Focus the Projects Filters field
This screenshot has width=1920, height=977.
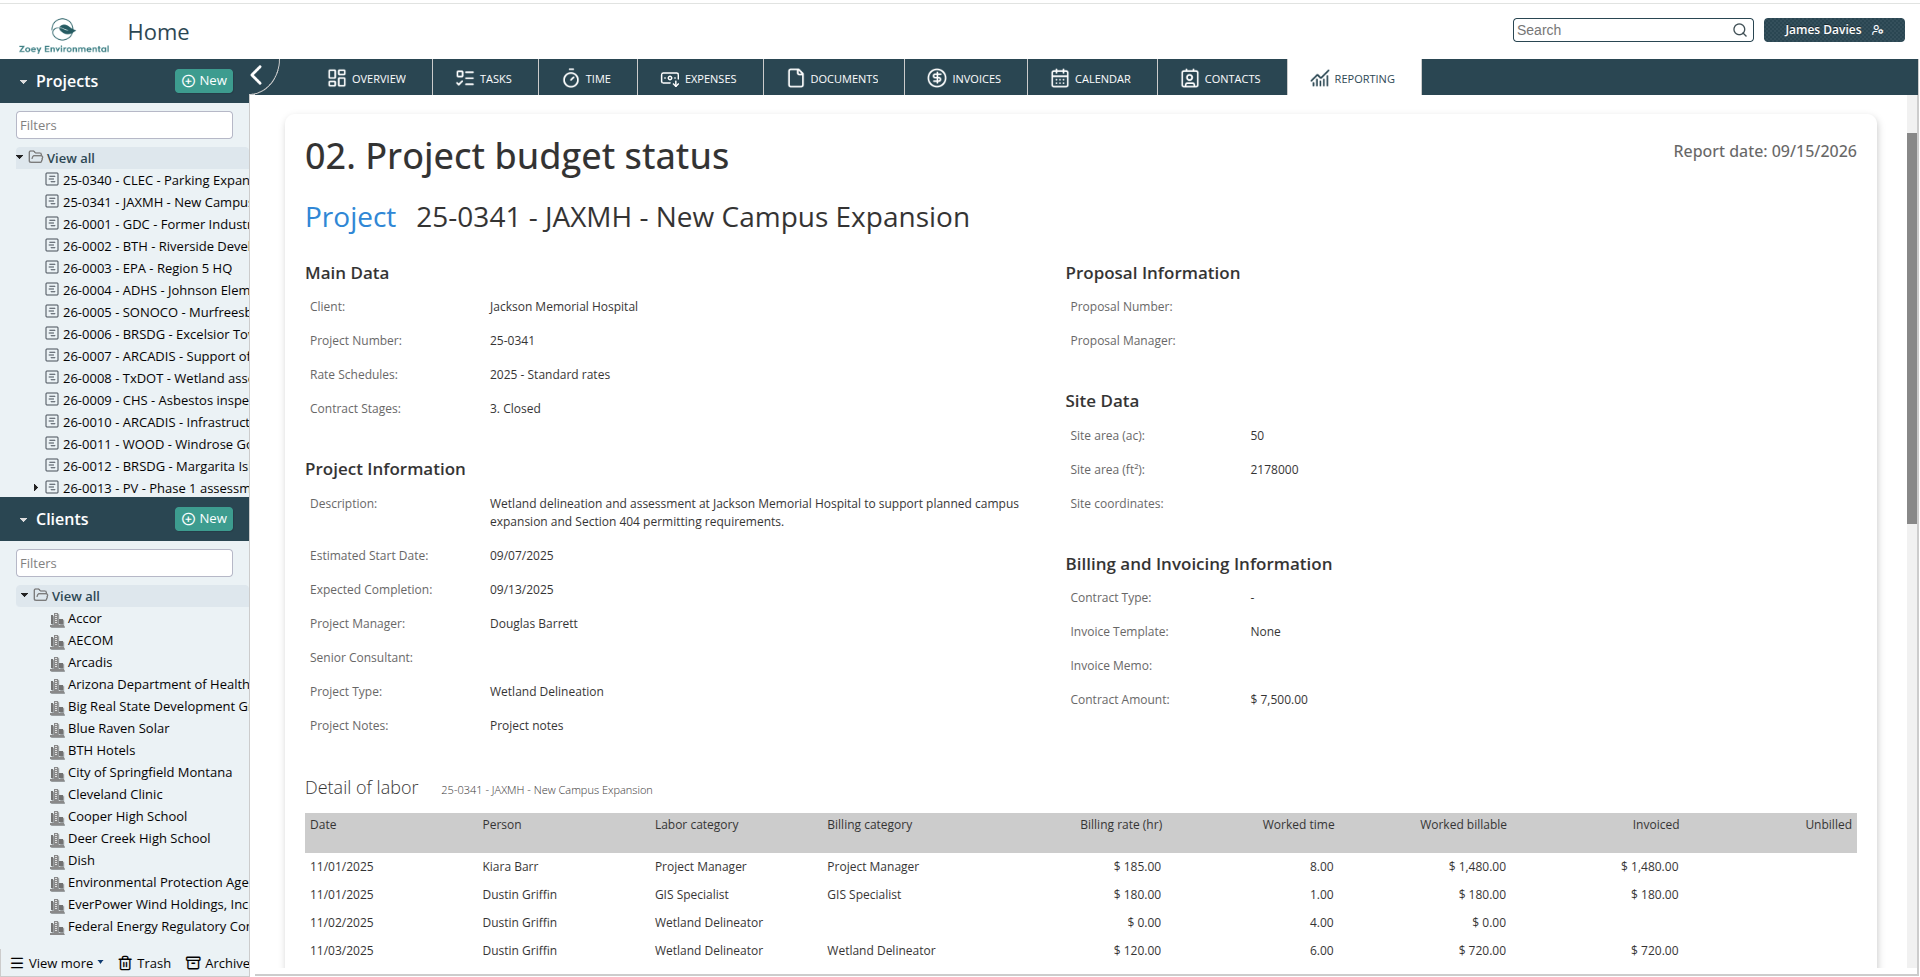[x=124, y=125]
